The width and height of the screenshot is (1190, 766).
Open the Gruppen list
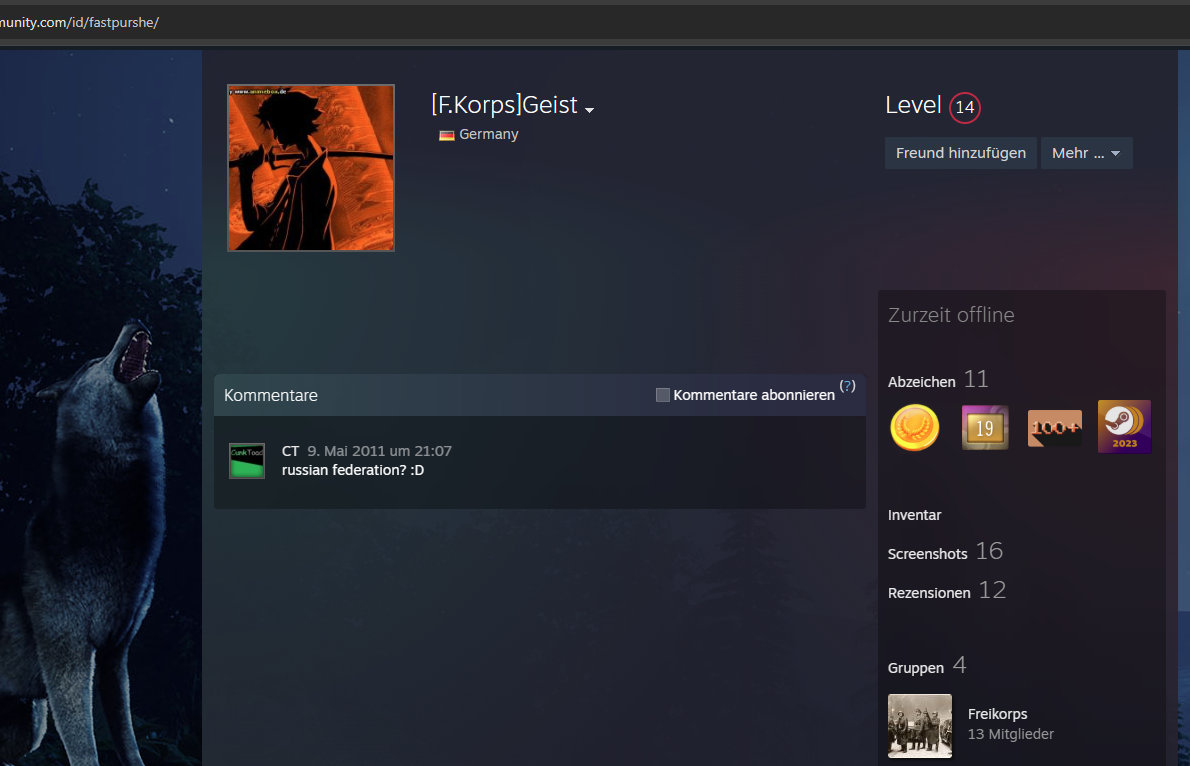[916, 667]
